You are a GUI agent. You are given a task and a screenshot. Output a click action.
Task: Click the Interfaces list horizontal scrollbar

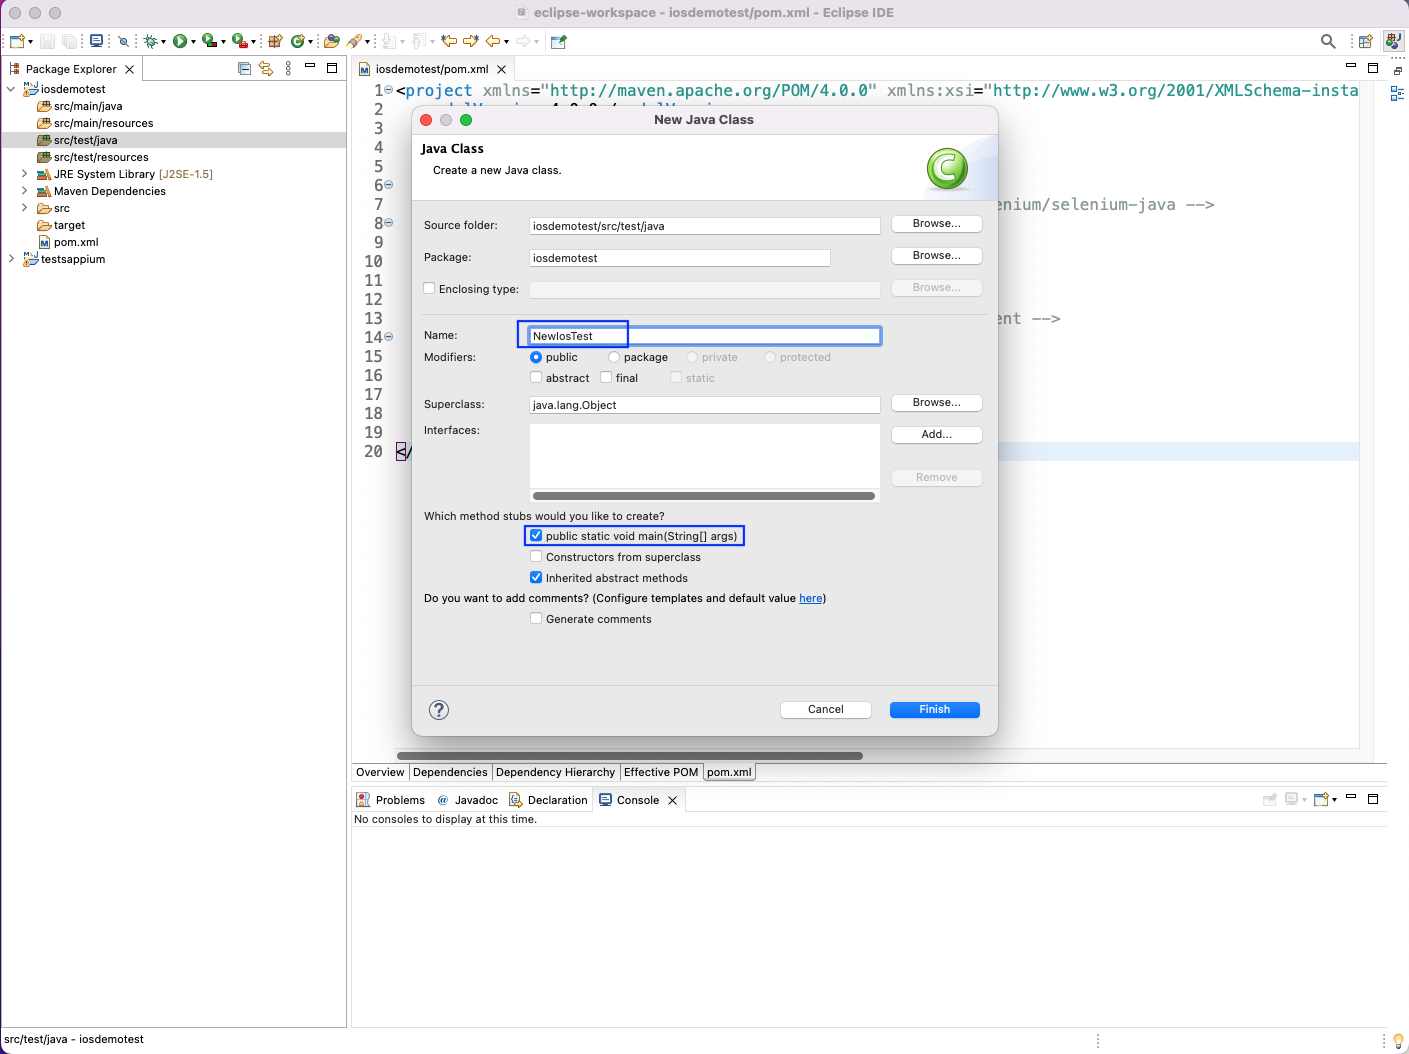pos(703,496)
